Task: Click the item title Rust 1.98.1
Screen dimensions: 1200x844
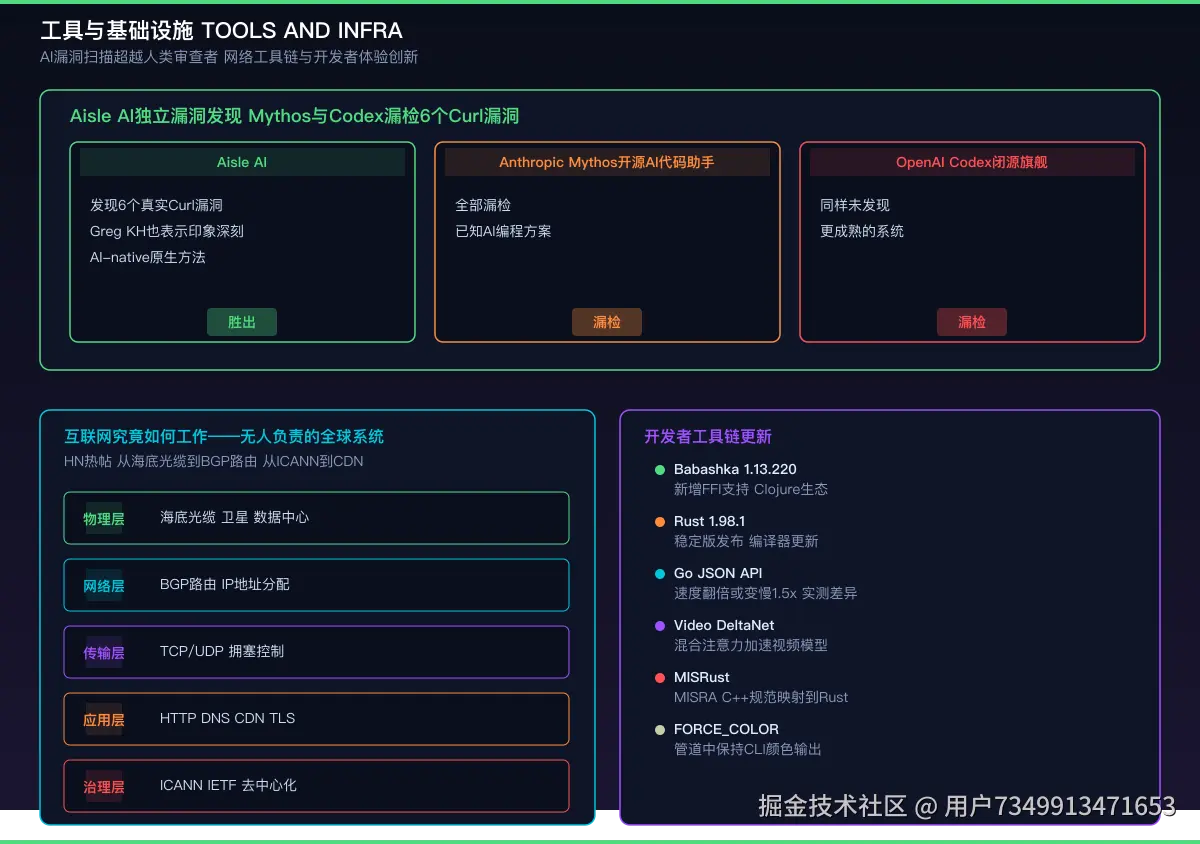Action: coord(709,521)
